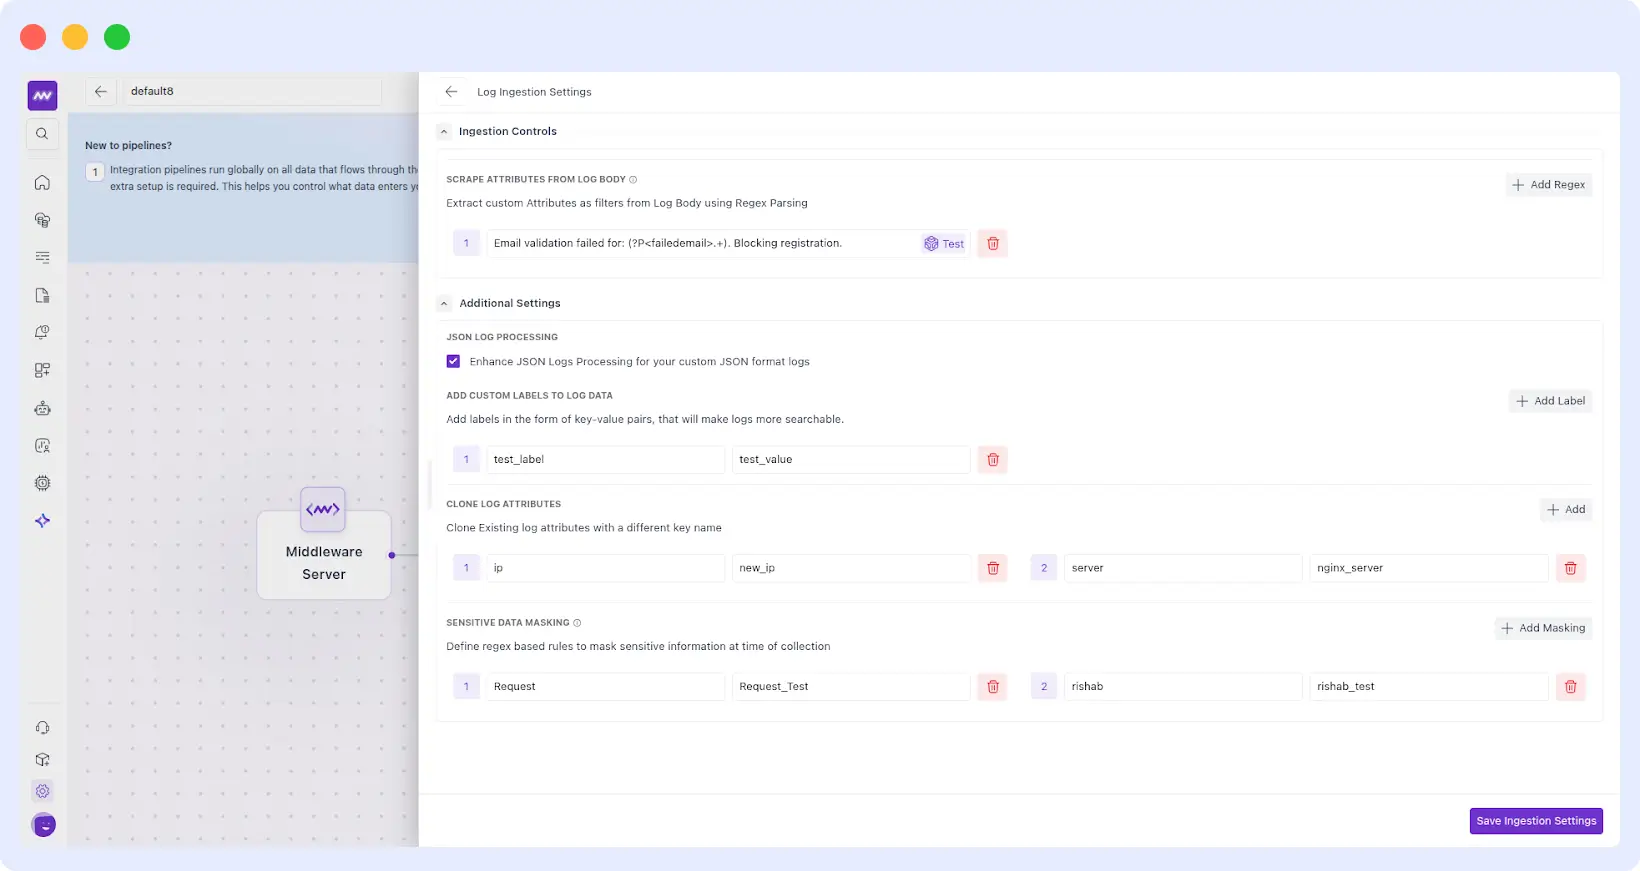Screen dimensions: 1640x871
Task: Click the default8 pipeline name field
Action: 250,91
